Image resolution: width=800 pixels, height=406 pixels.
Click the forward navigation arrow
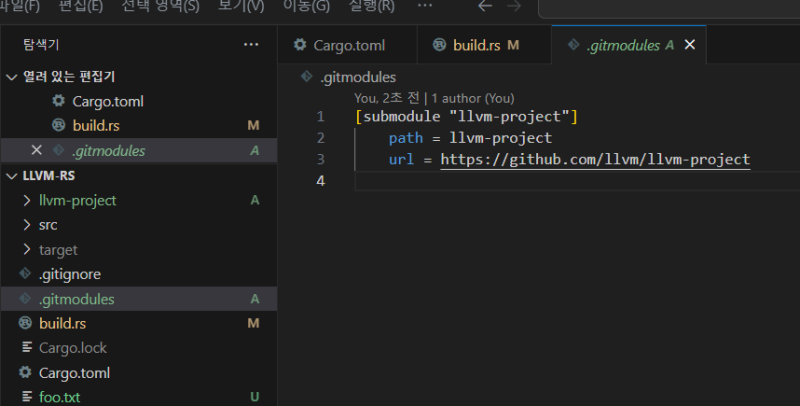[515, 7]
